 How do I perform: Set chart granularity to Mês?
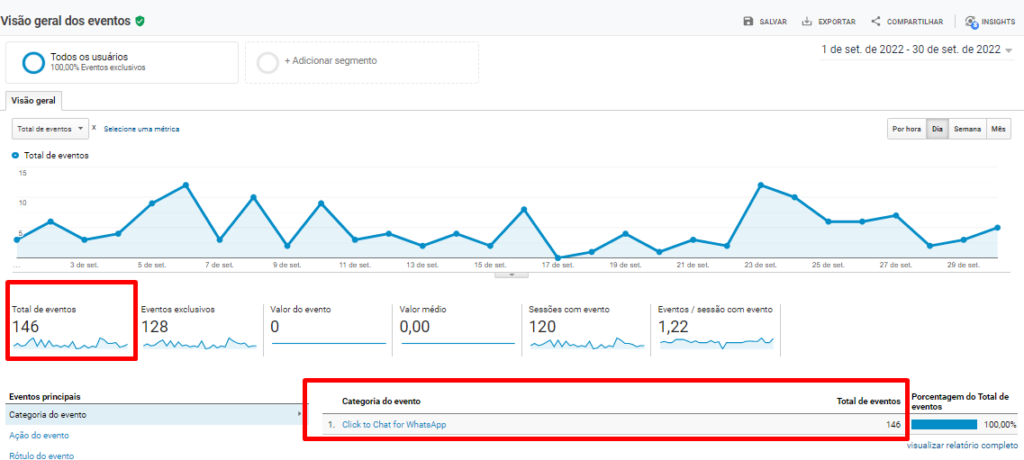tap(998, 129)
